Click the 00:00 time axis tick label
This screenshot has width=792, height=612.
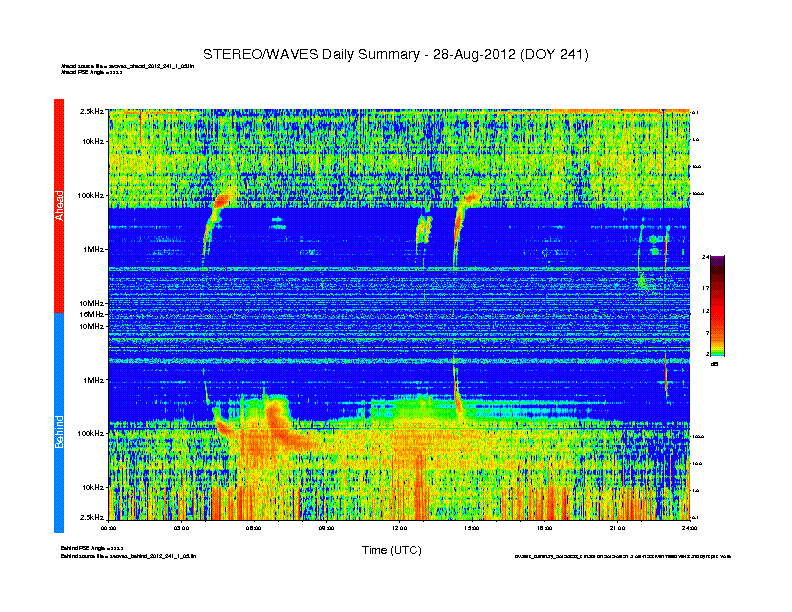point(109,527)
